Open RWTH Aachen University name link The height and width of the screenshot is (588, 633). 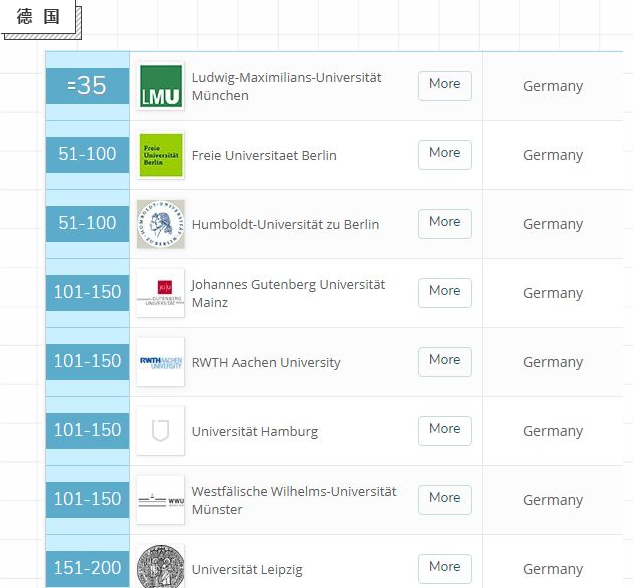[x=266, y=362]
